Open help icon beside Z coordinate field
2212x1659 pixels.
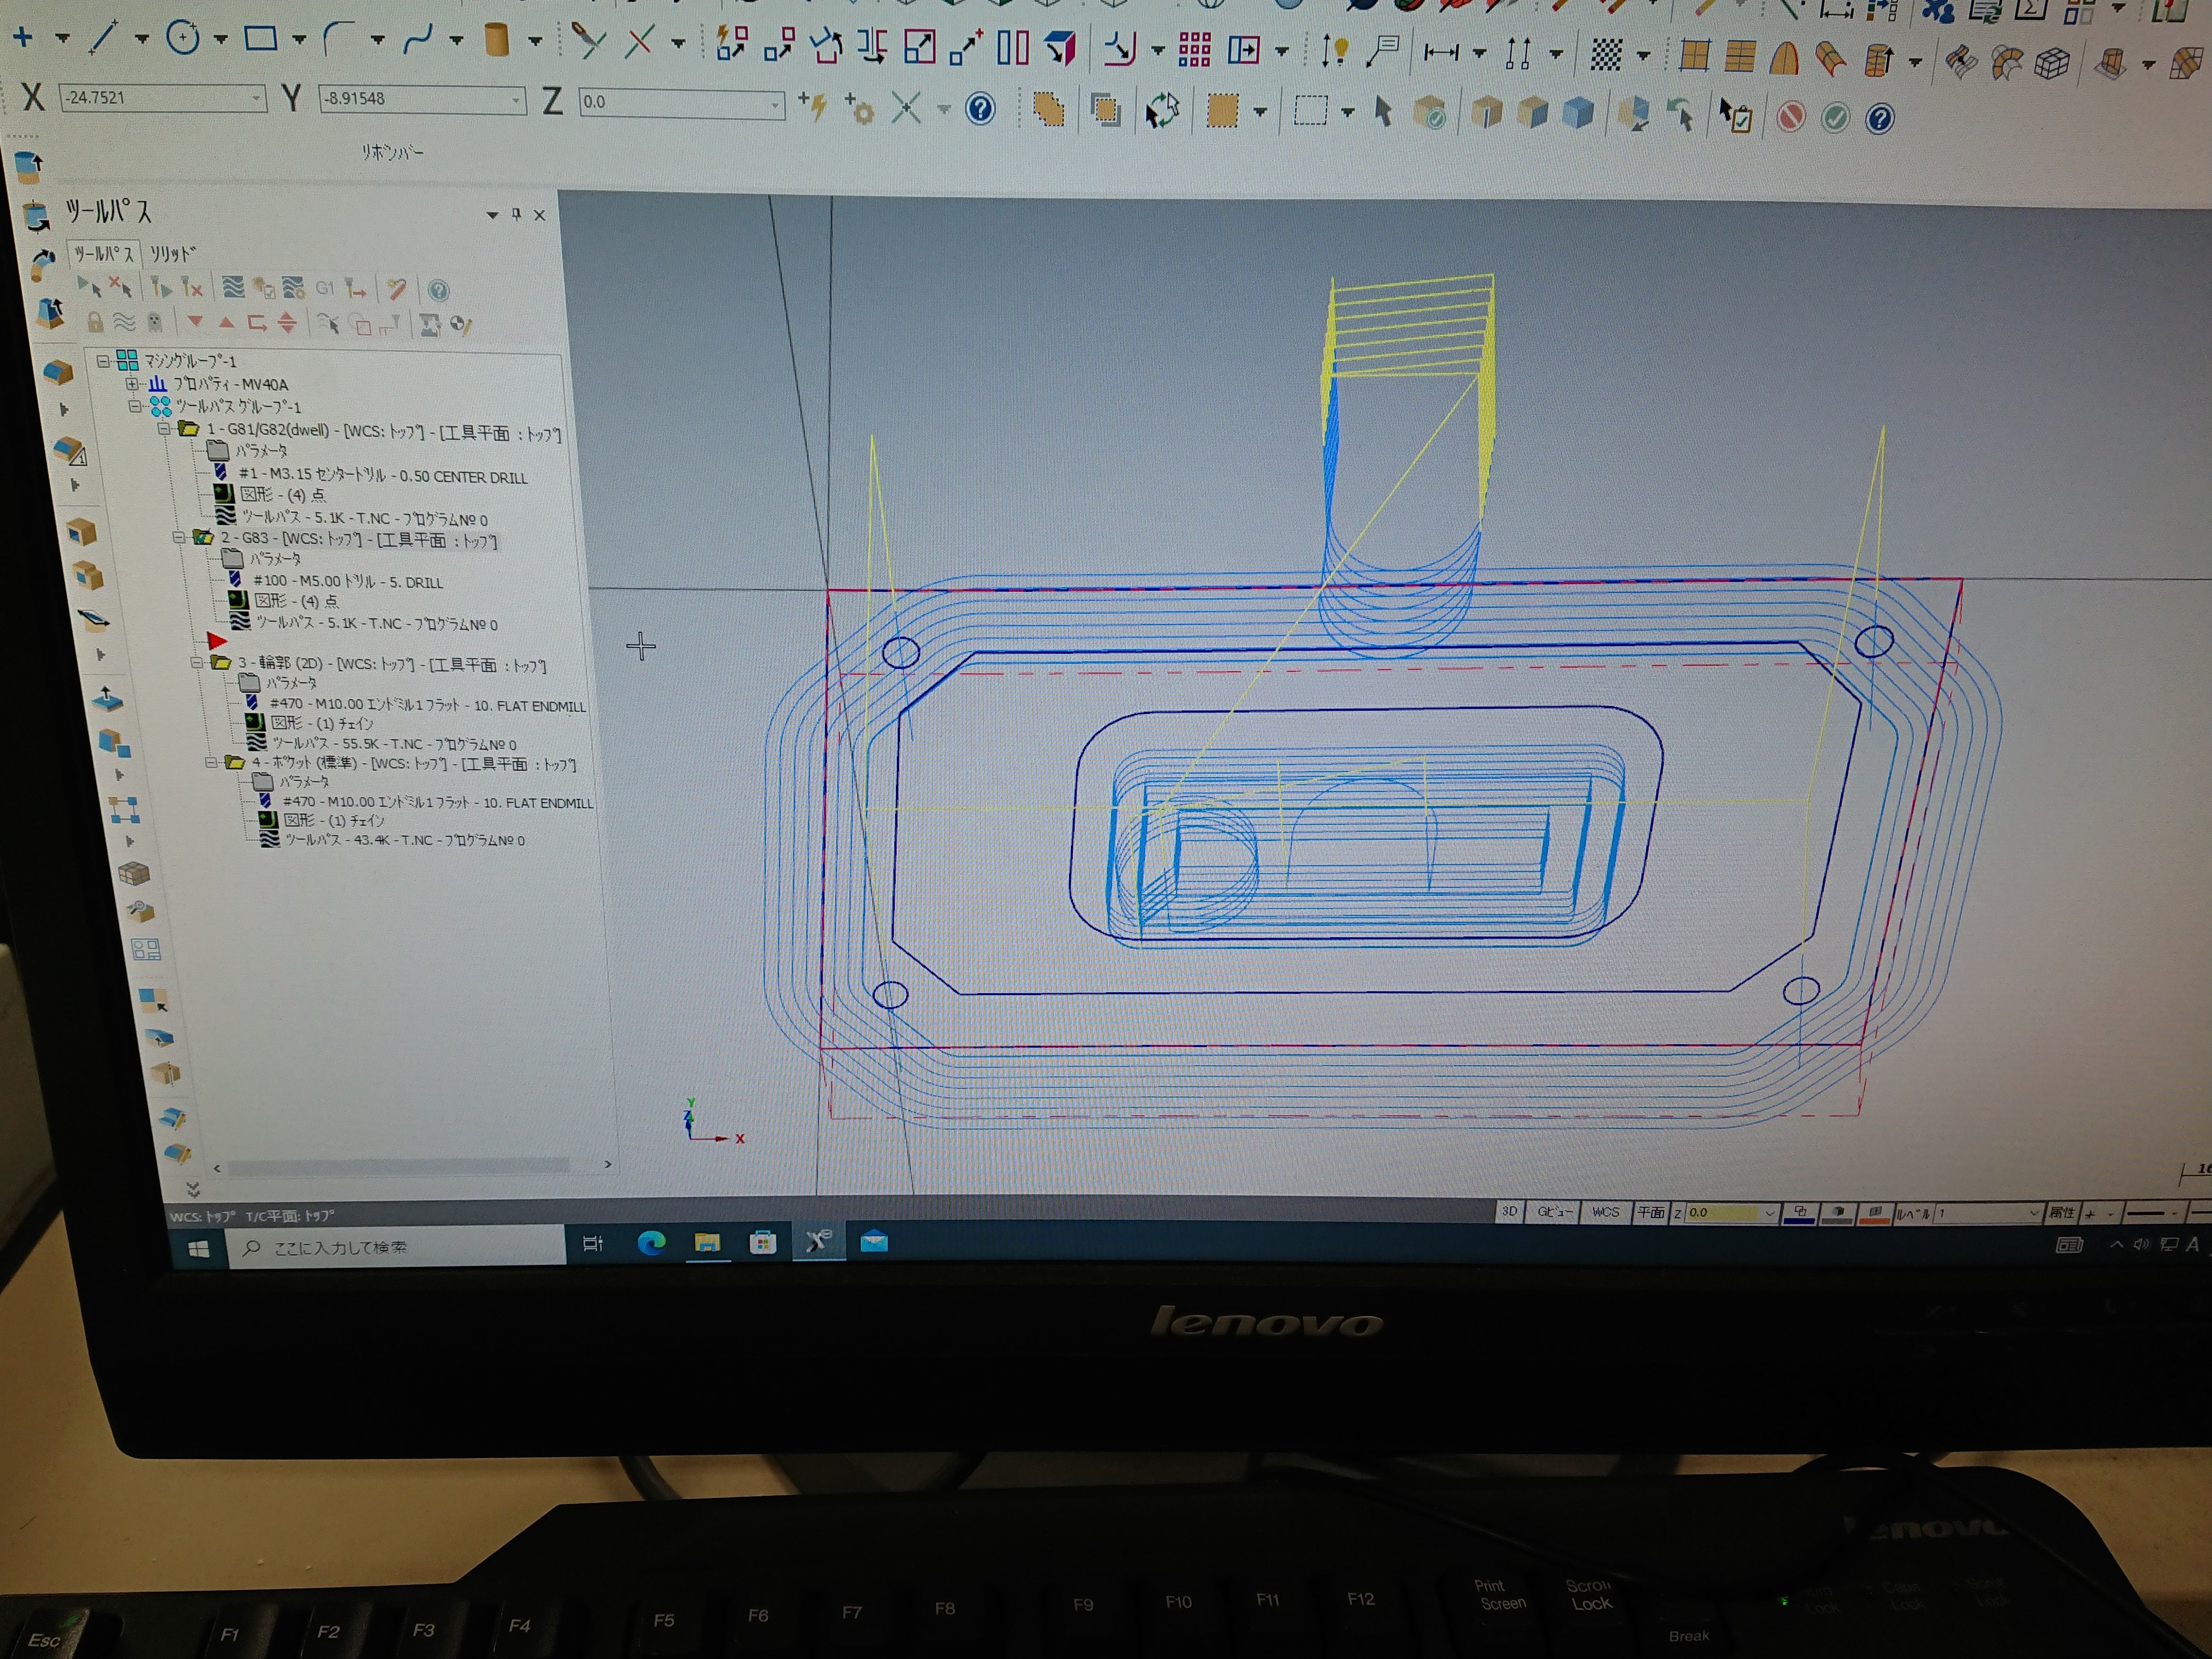(x=980, y=108)
